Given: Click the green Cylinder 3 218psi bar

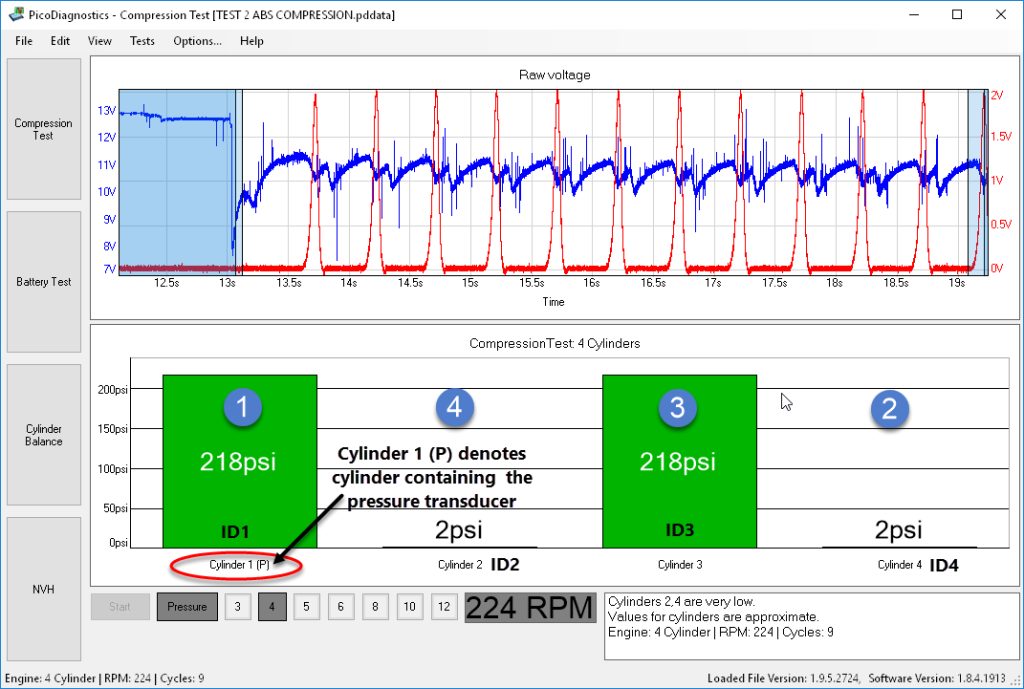Looking at the screenshot, I should click(x=679, y=461).
